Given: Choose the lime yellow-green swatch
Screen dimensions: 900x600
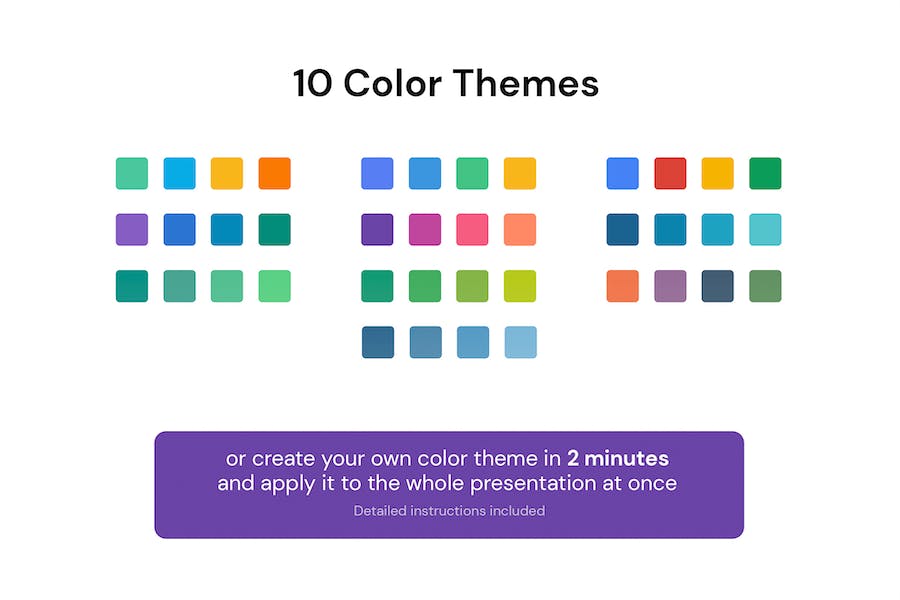Looking at the screenshot, I should pyautogui.click(x=520, y=286).
